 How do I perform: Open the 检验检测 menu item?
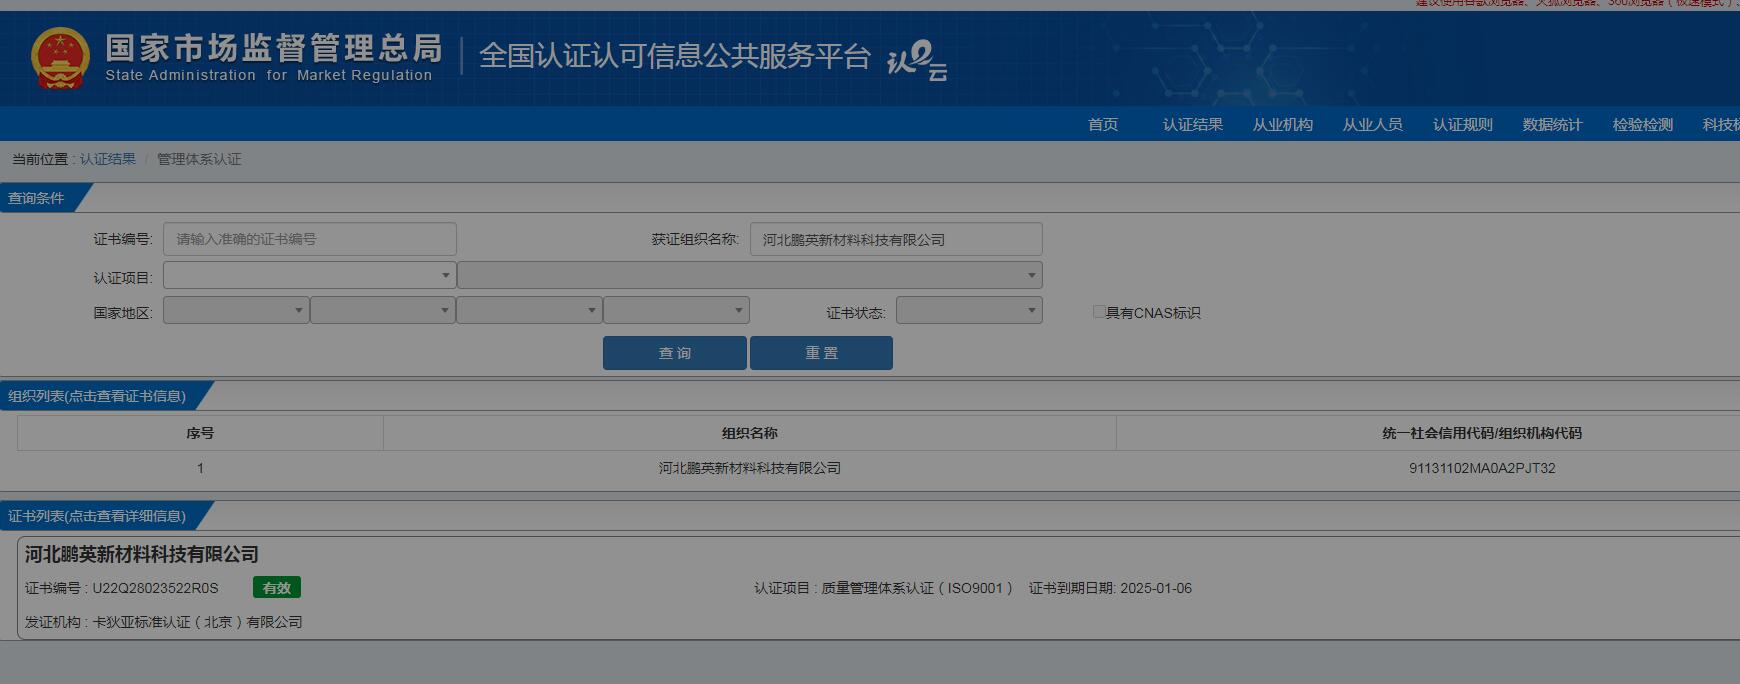click(x=1643, y=124)
